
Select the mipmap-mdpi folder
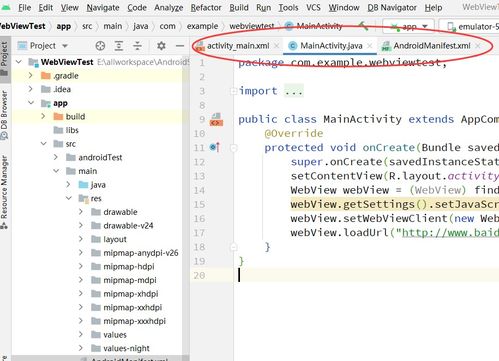pos(124,280)
